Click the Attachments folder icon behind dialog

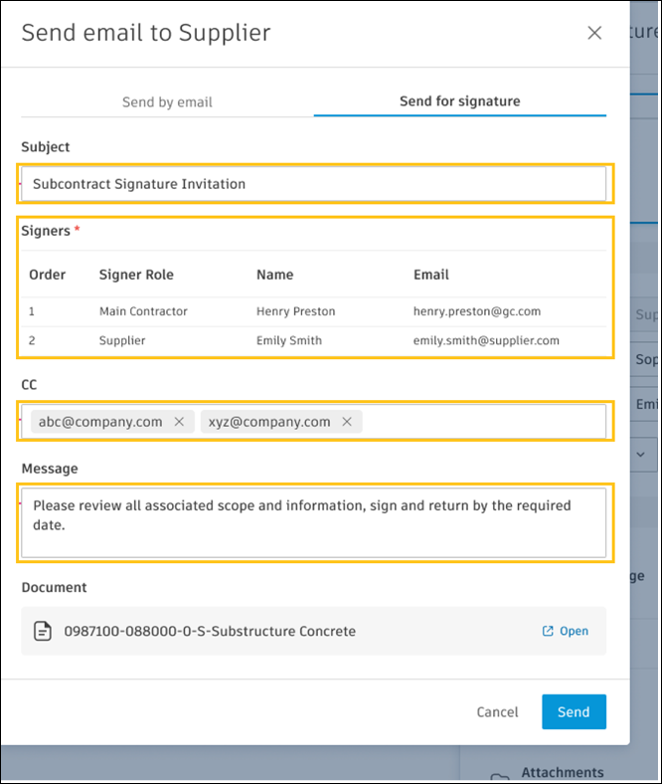498,777
